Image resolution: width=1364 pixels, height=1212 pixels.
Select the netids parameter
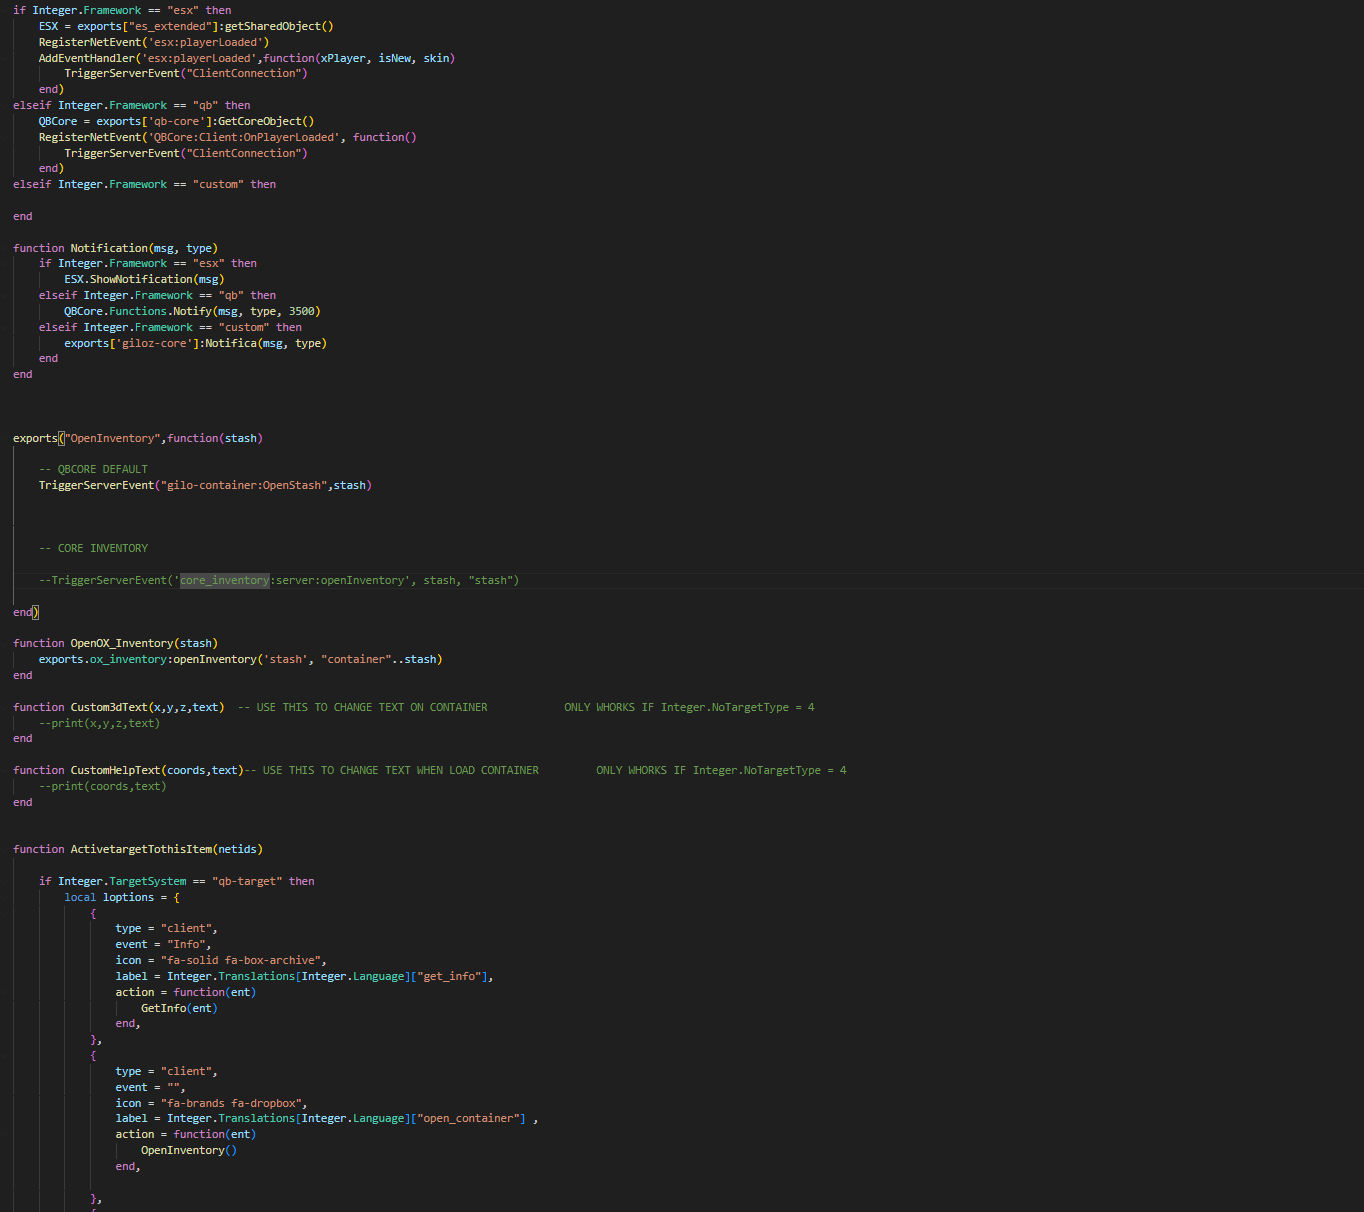click(x=237, y=849)
